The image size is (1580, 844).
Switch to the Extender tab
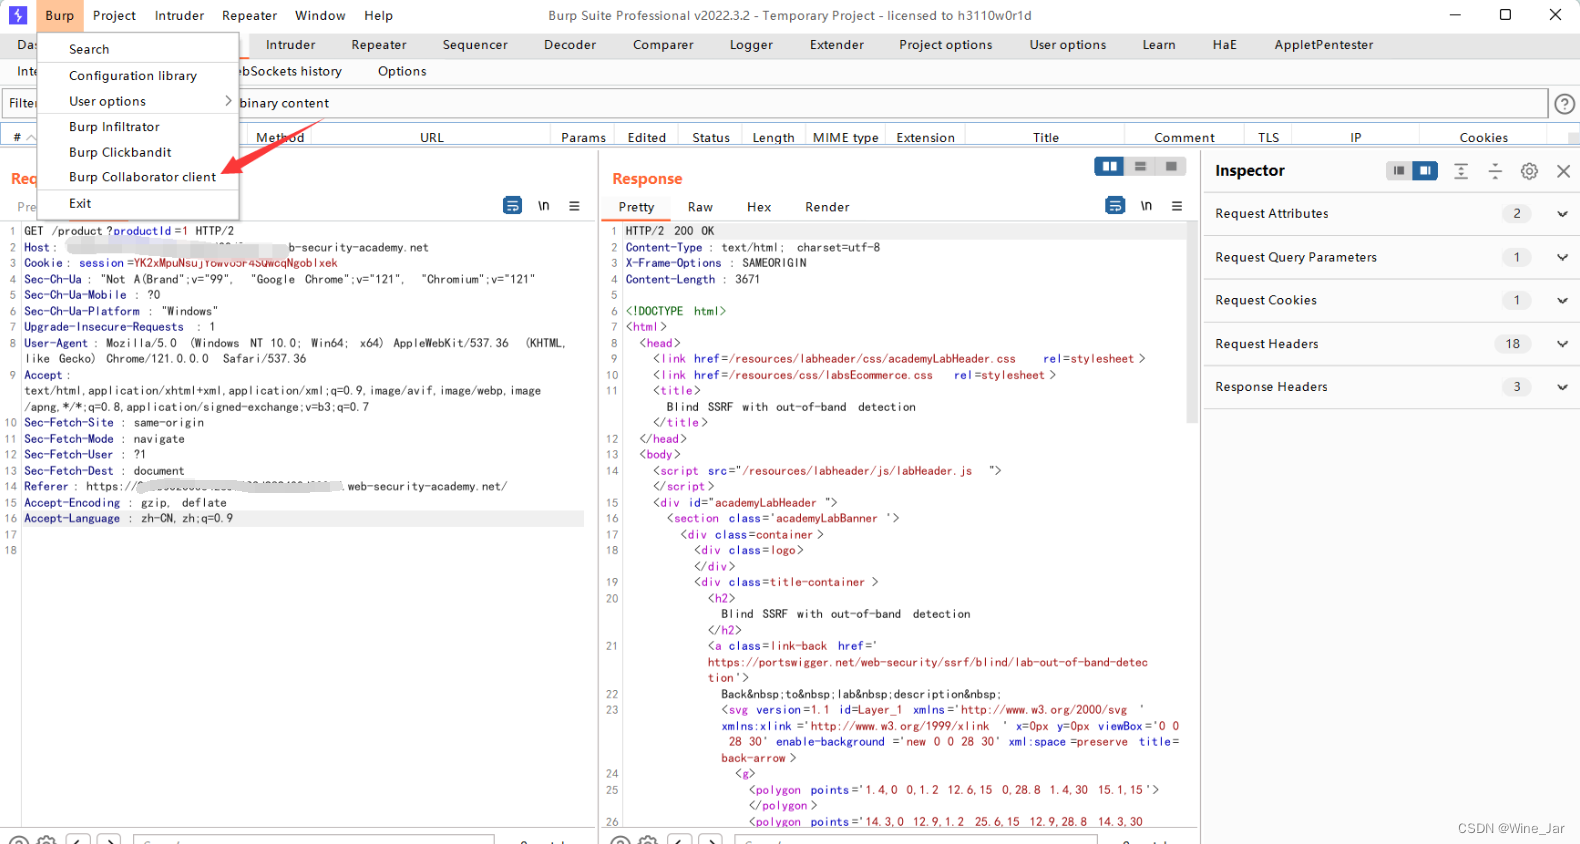837,45
